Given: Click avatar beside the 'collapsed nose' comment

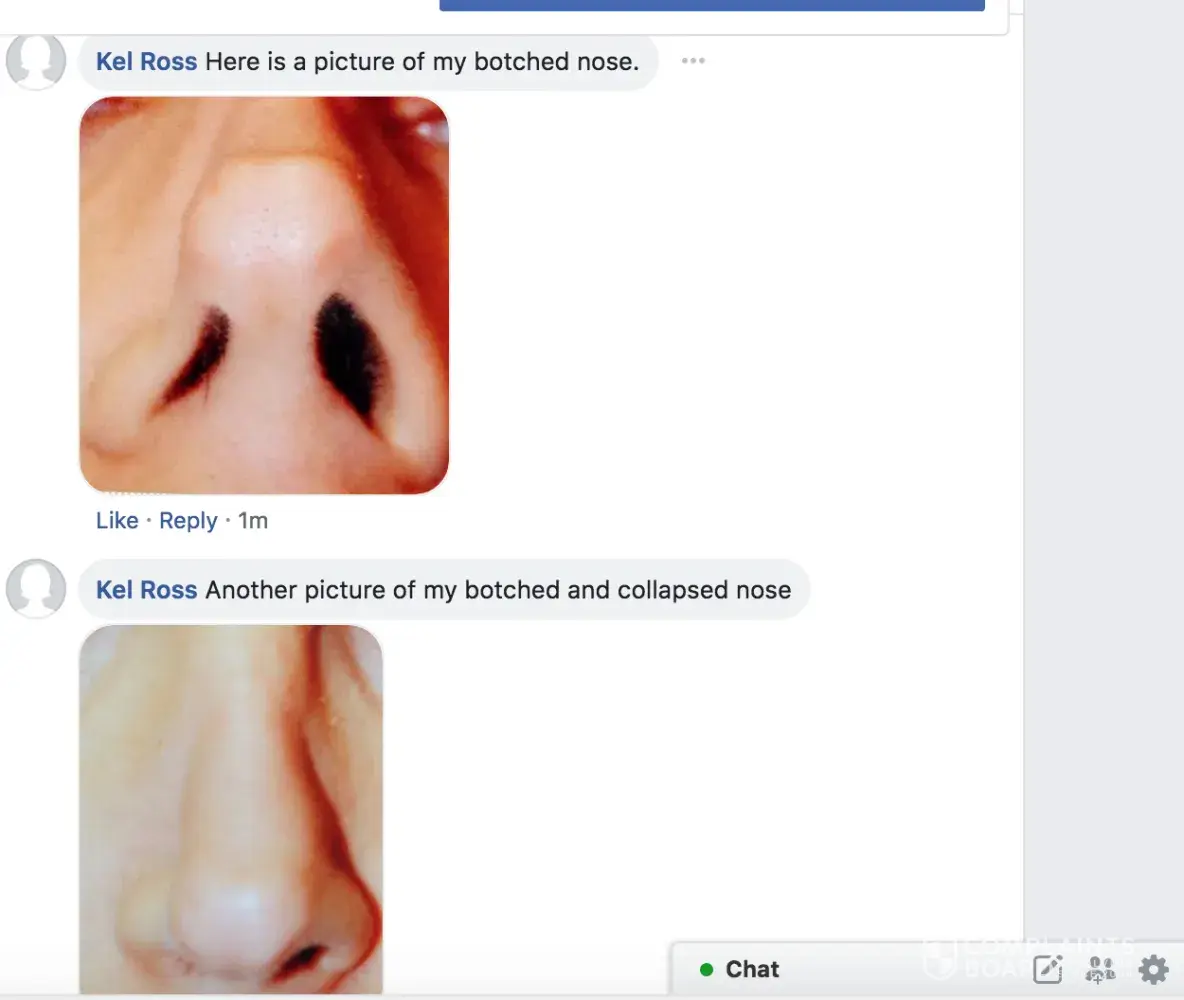Looking at the screenshot, I should 36,588.
